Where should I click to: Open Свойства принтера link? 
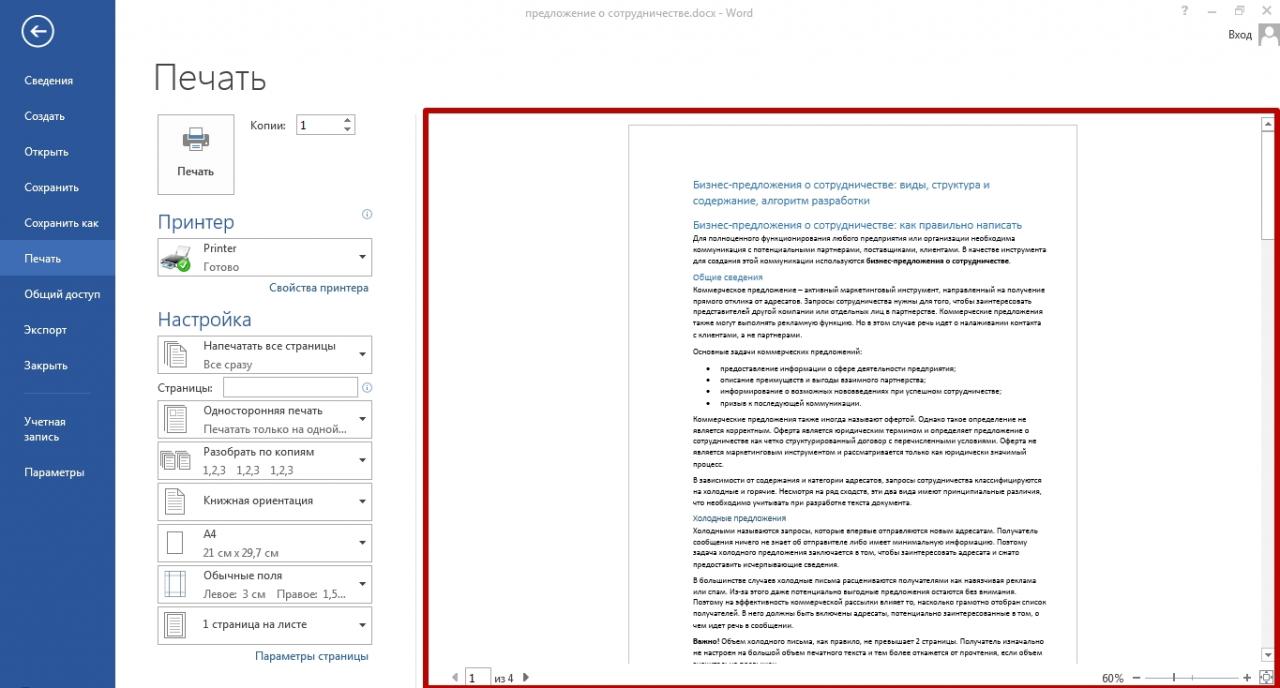click(318, 288)
